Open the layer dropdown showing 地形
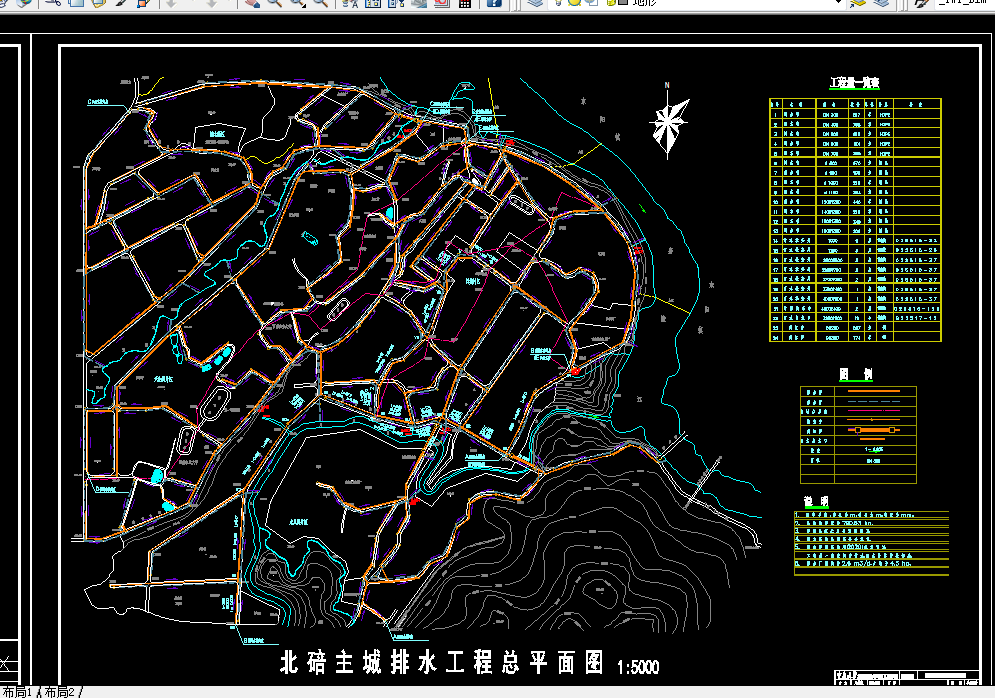This screenshot has width=995, height=698. coord(700,4)
